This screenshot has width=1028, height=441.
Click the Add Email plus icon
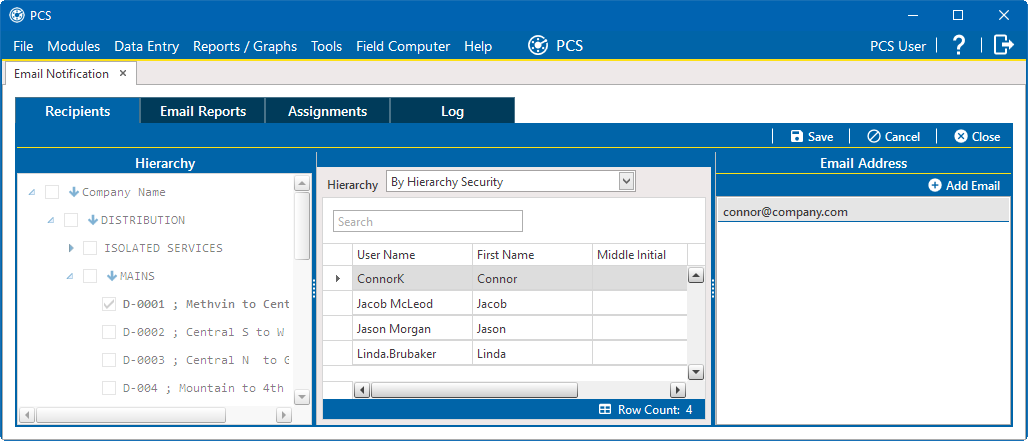(x=935, y=185)
